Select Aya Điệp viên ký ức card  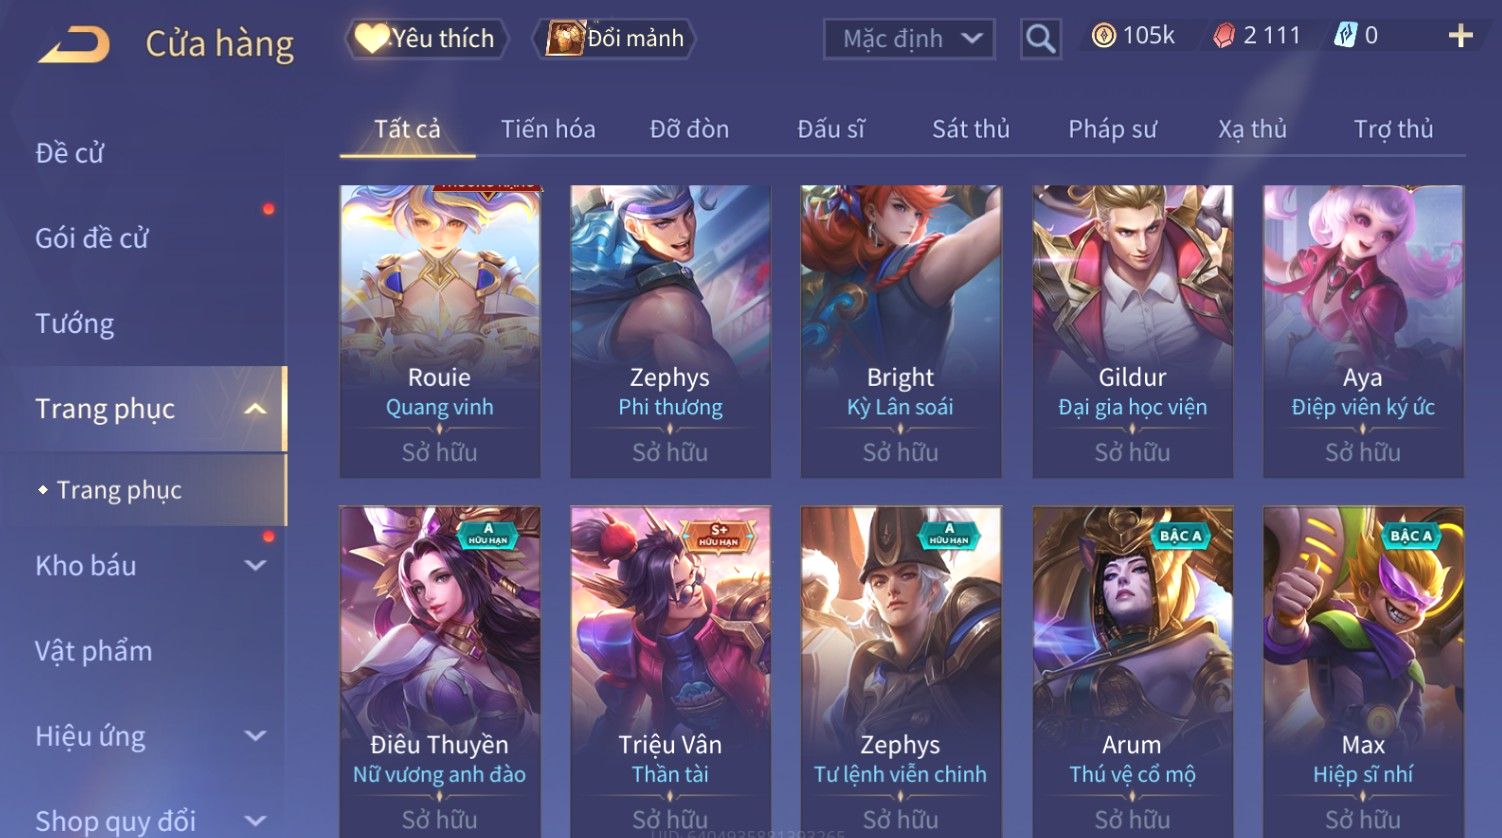[x=1363, y=331]
